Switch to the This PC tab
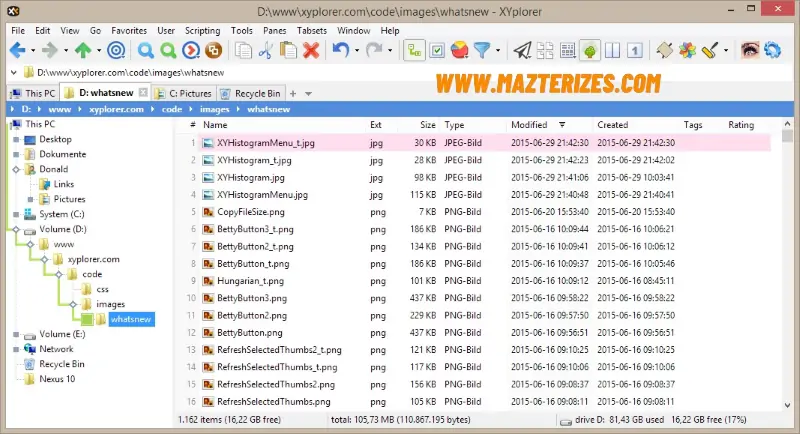Viewport: 800px width, 434px height. [x=33, y=93]
